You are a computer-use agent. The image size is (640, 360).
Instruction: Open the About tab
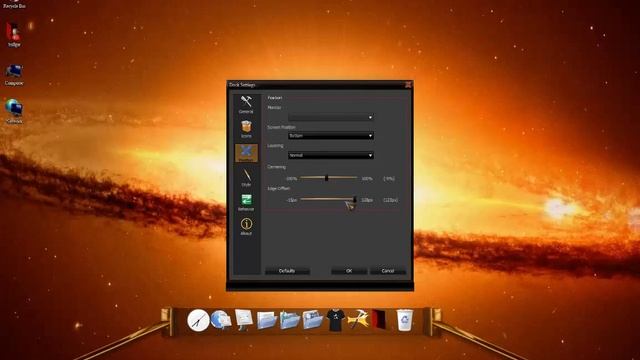[246, 227]
